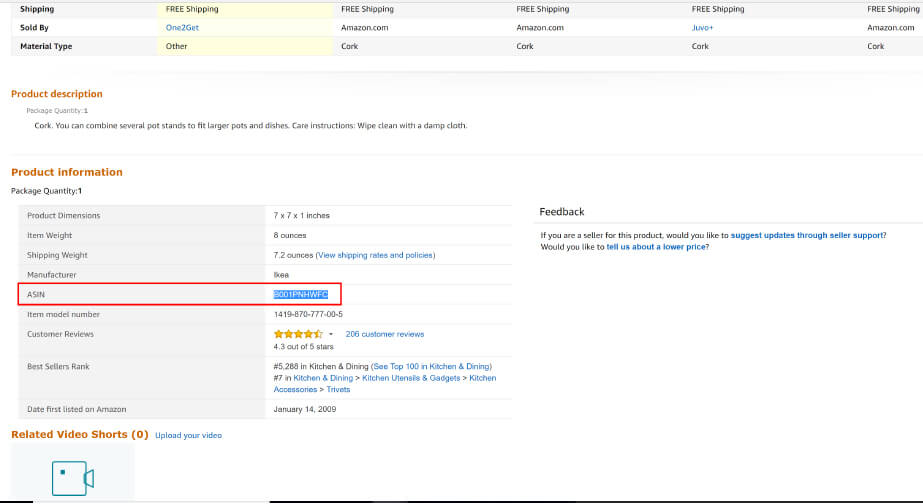The height and width of the screenshot is (504, 923).
Task: Expand the rating breakdown dropdown arrow
Action: 331,334
